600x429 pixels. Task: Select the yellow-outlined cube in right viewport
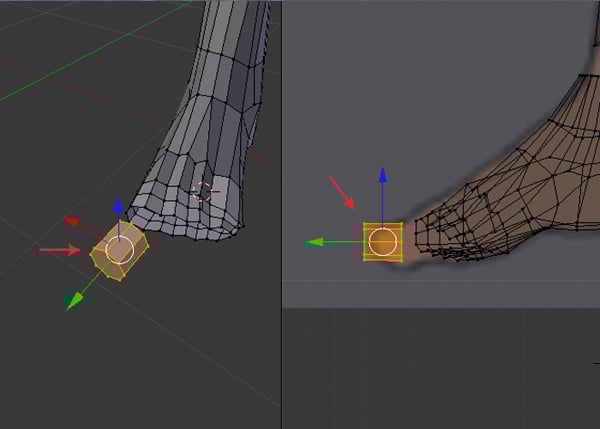tap(383, 242)
